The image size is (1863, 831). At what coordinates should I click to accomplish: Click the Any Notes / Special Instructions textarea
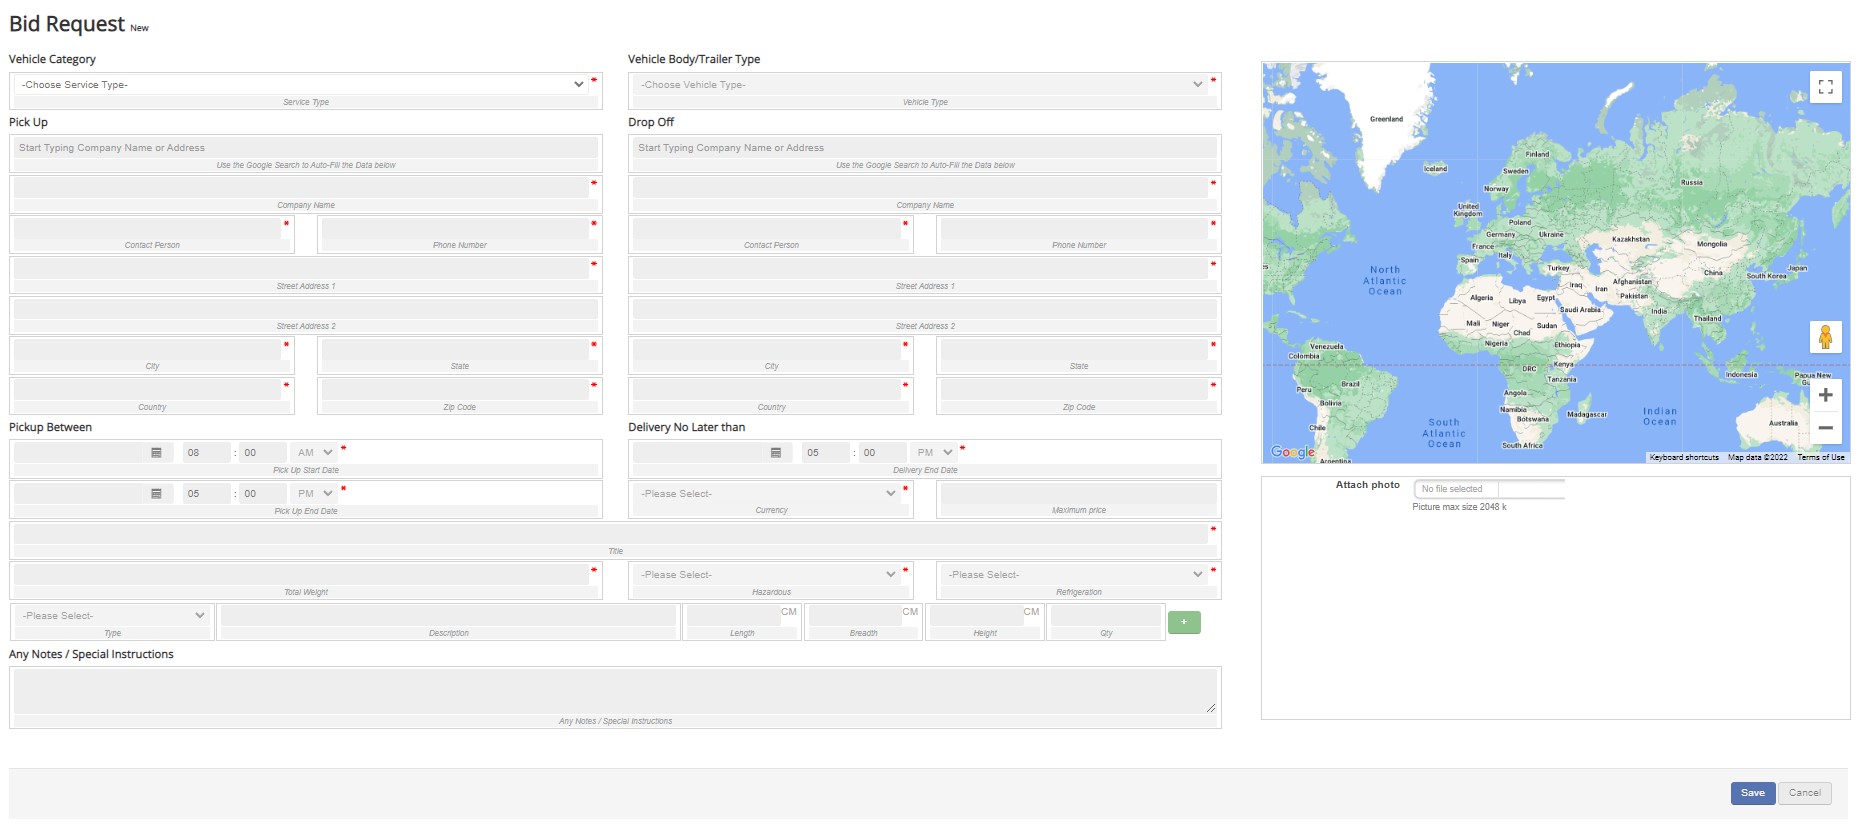pos(614,691)
